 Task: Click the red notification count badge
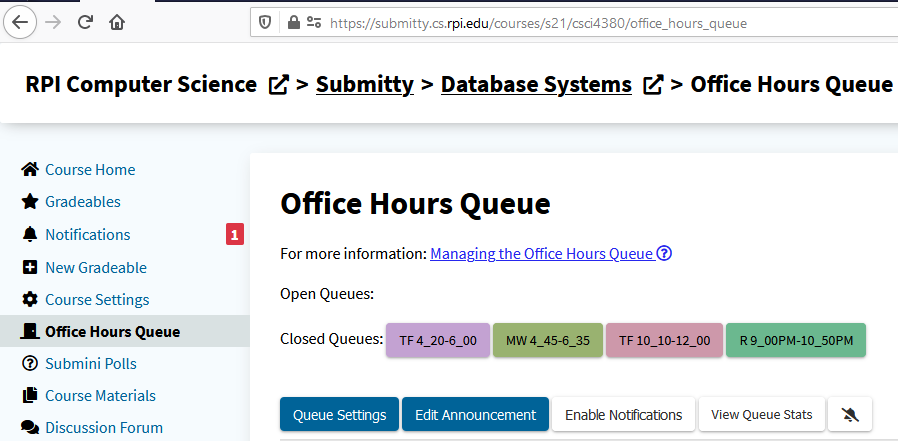235,234
